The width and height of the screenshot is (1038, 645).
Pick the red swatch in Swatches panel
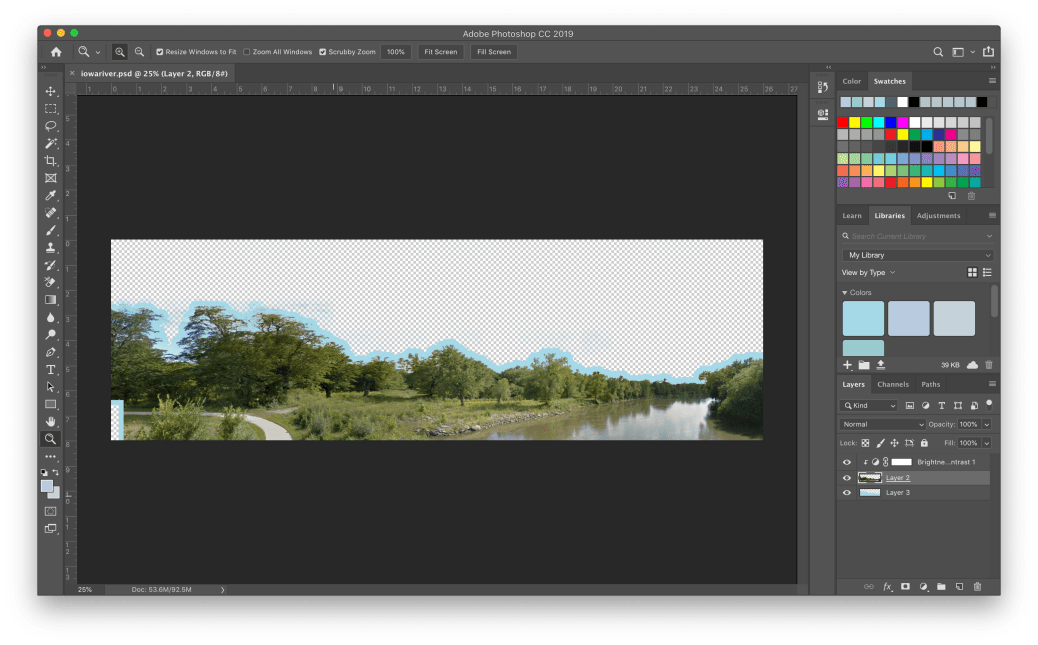coord(843,122)
